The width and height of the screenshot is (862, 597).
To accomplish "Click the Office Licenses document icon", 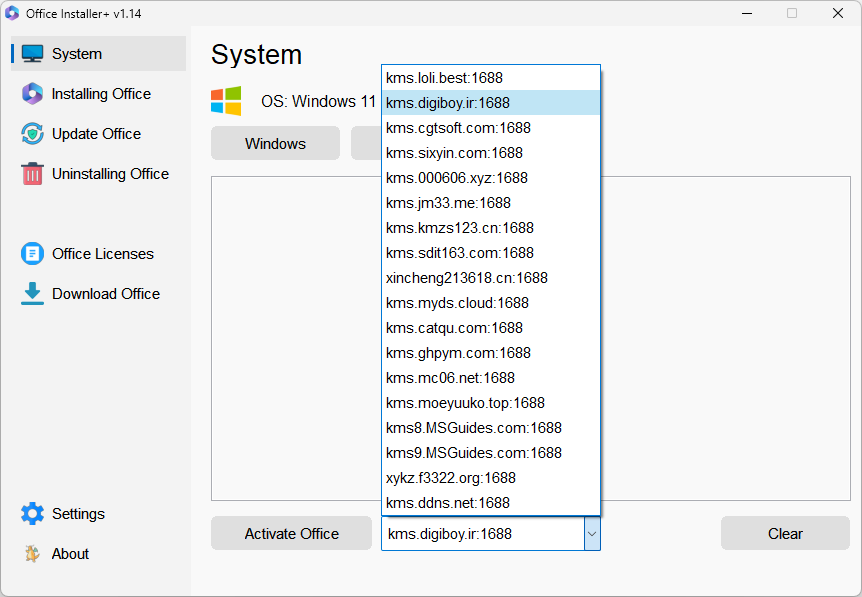I will [x=32, y=254].
